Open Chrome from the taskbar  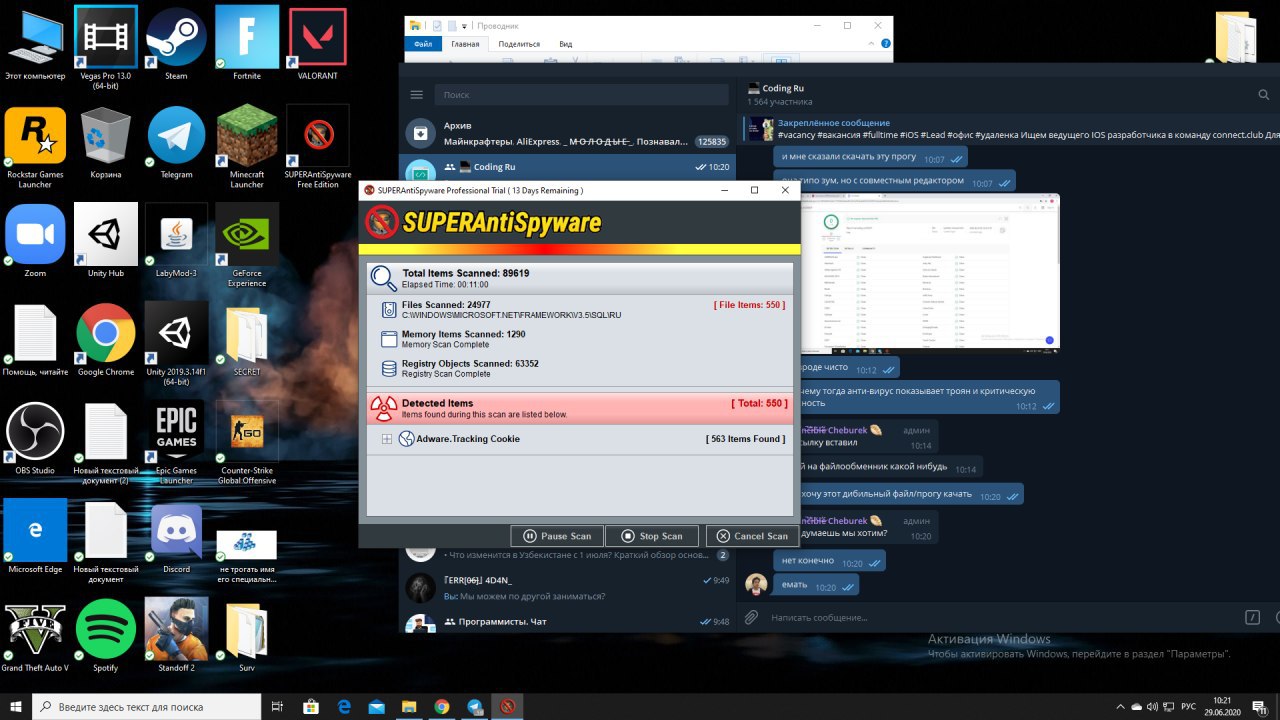441,706
